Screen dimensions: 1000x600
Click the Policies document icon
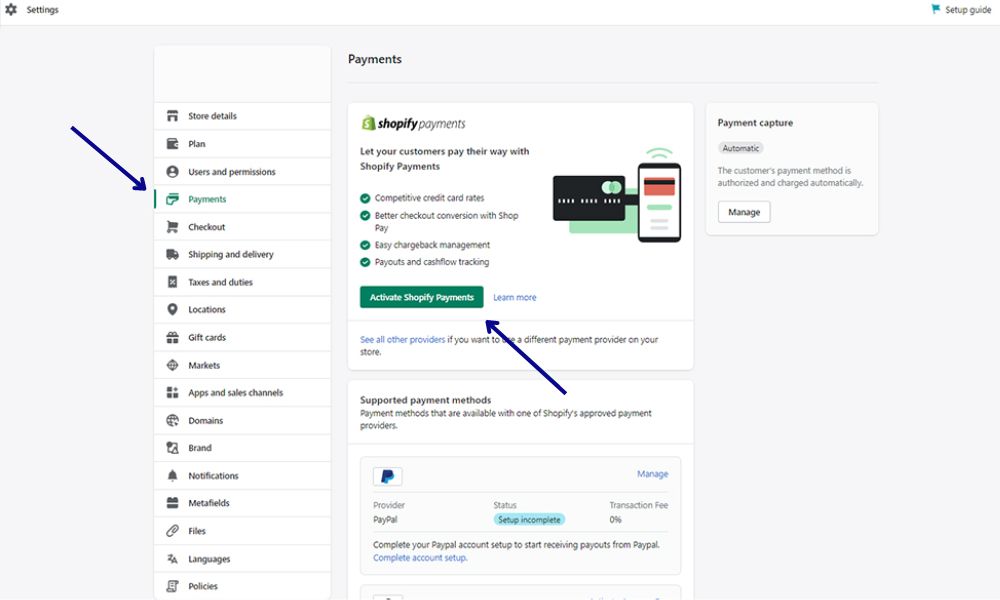pyautogui.click(x=172, y=586)
